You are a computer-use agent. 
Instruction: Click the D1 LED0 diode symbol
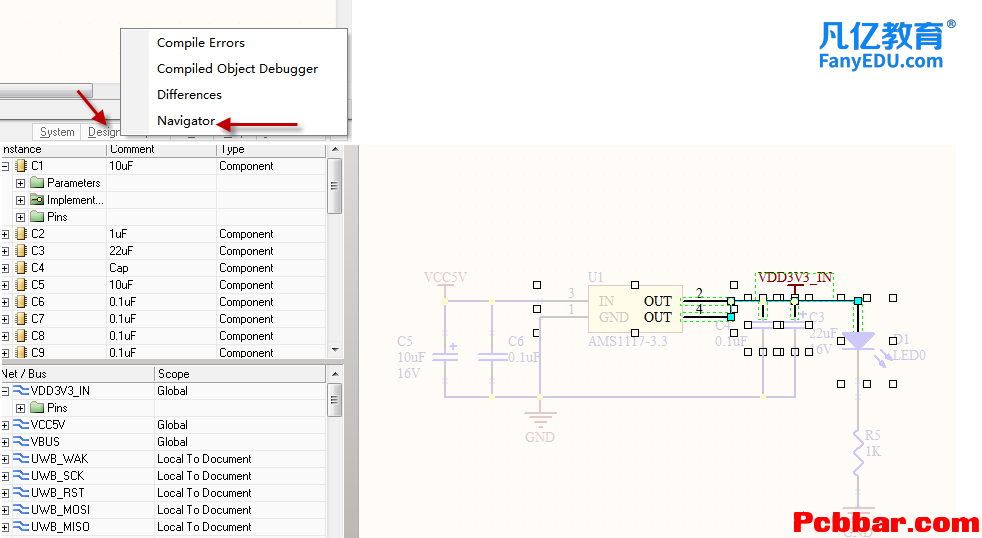click(x=859, y=341)
